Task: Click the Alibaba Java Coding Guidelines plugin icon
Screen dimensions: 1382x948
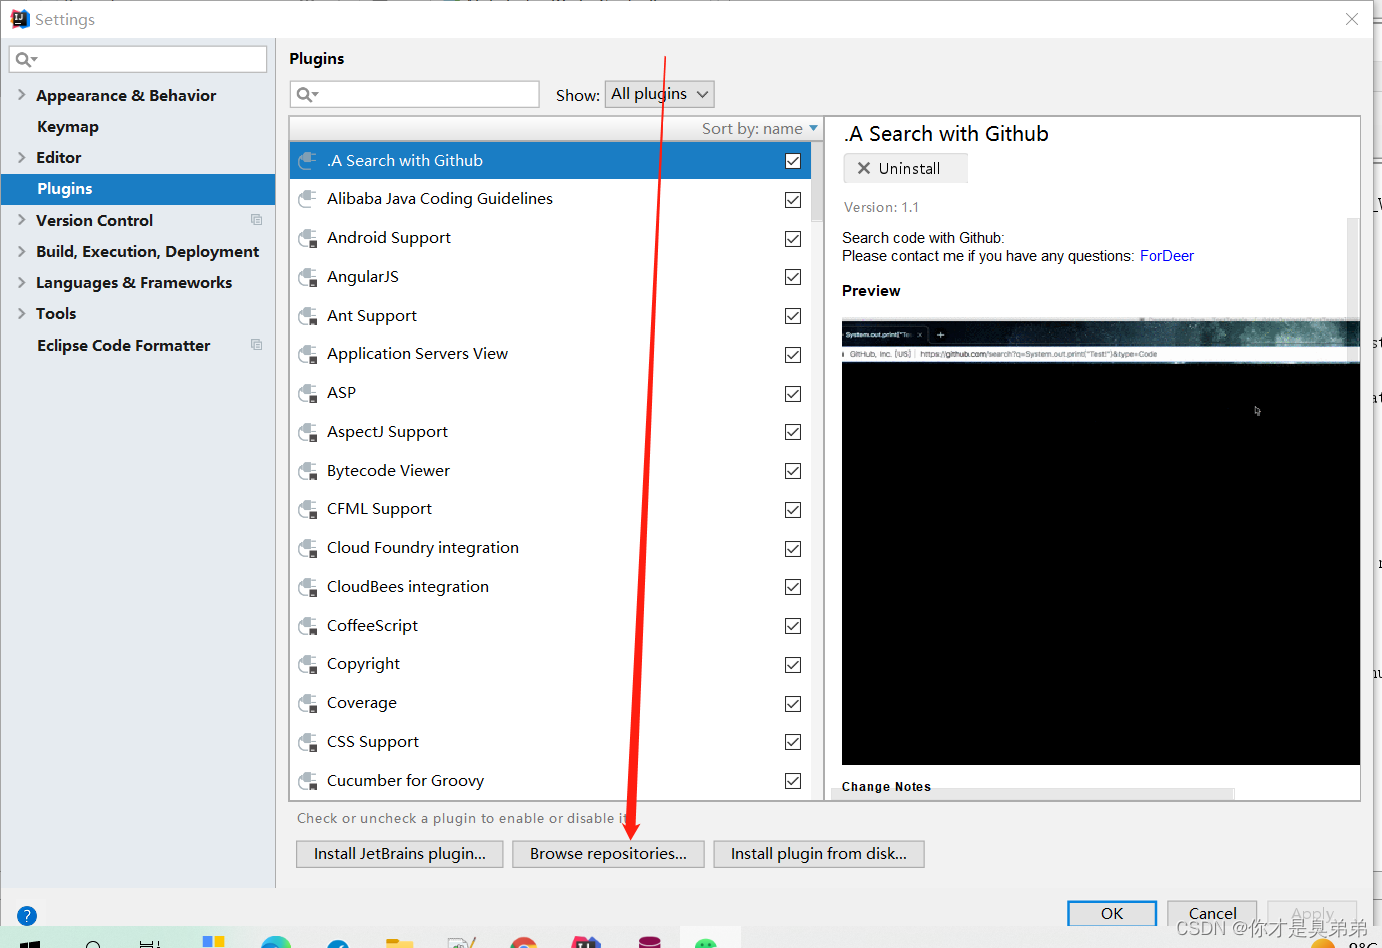Action: (307, 199)
